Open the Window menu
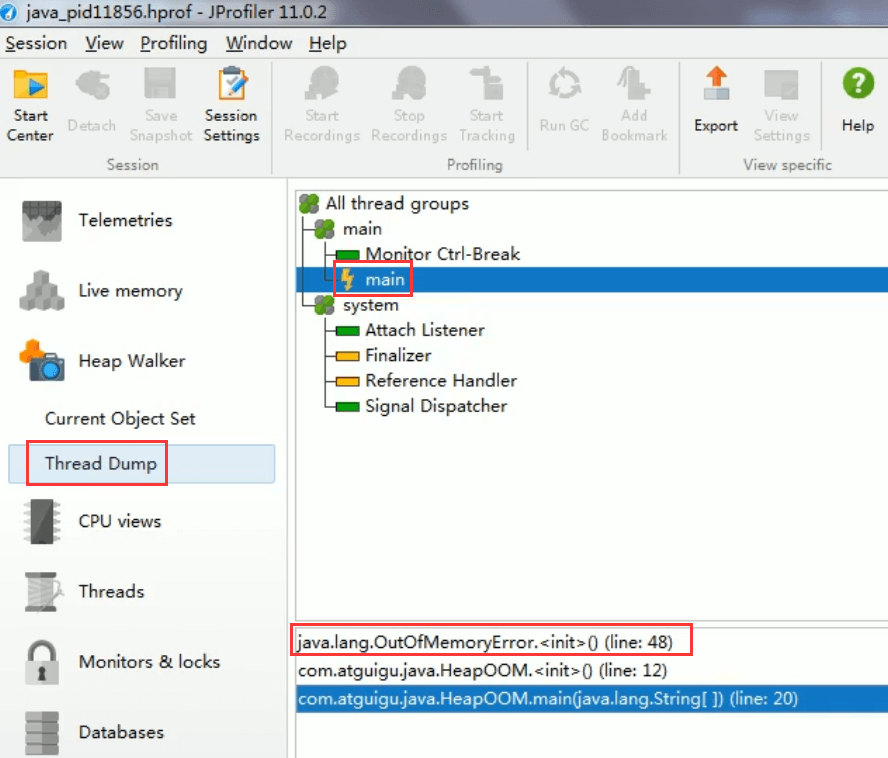This screenshot has height=758, width=888. 259,44
